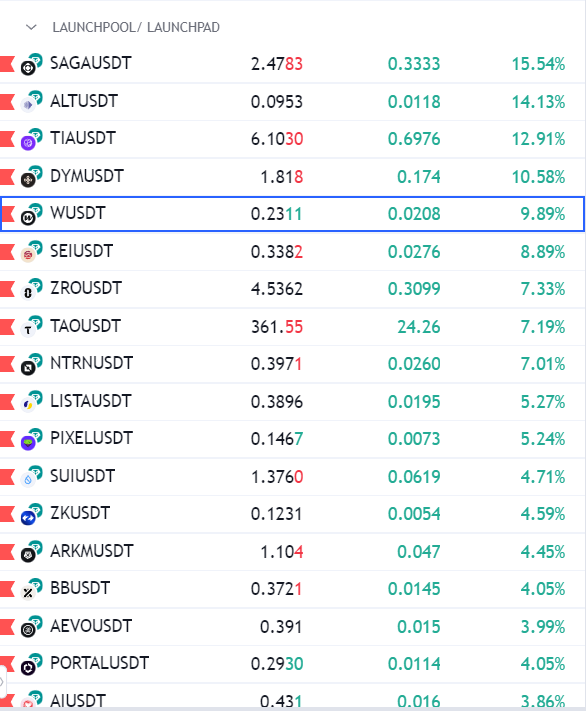Click the SEIUSDT percent change 8.89%
This screenshot has height=711, width=587.
pyautogui.click(x=543, y=252)
